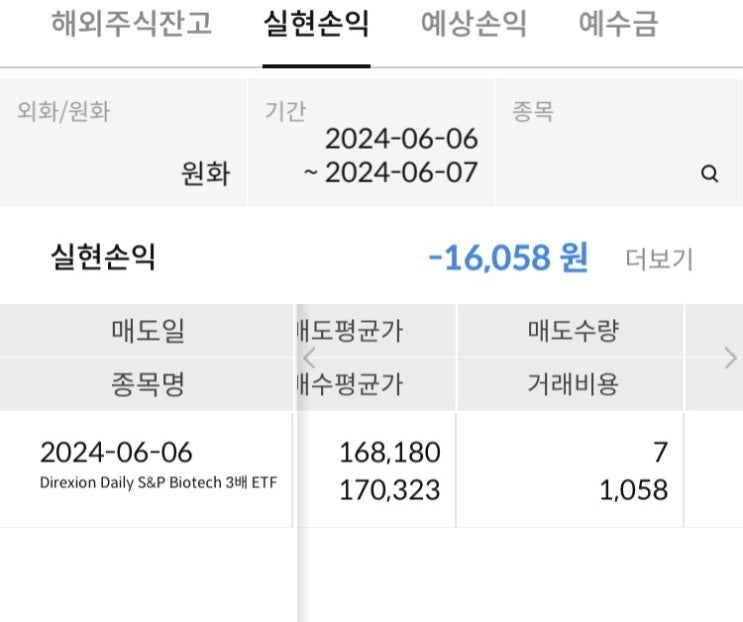Select the 실현손익 tab
This screenshot has height=622, width=743.
click(x=316, y=25)
